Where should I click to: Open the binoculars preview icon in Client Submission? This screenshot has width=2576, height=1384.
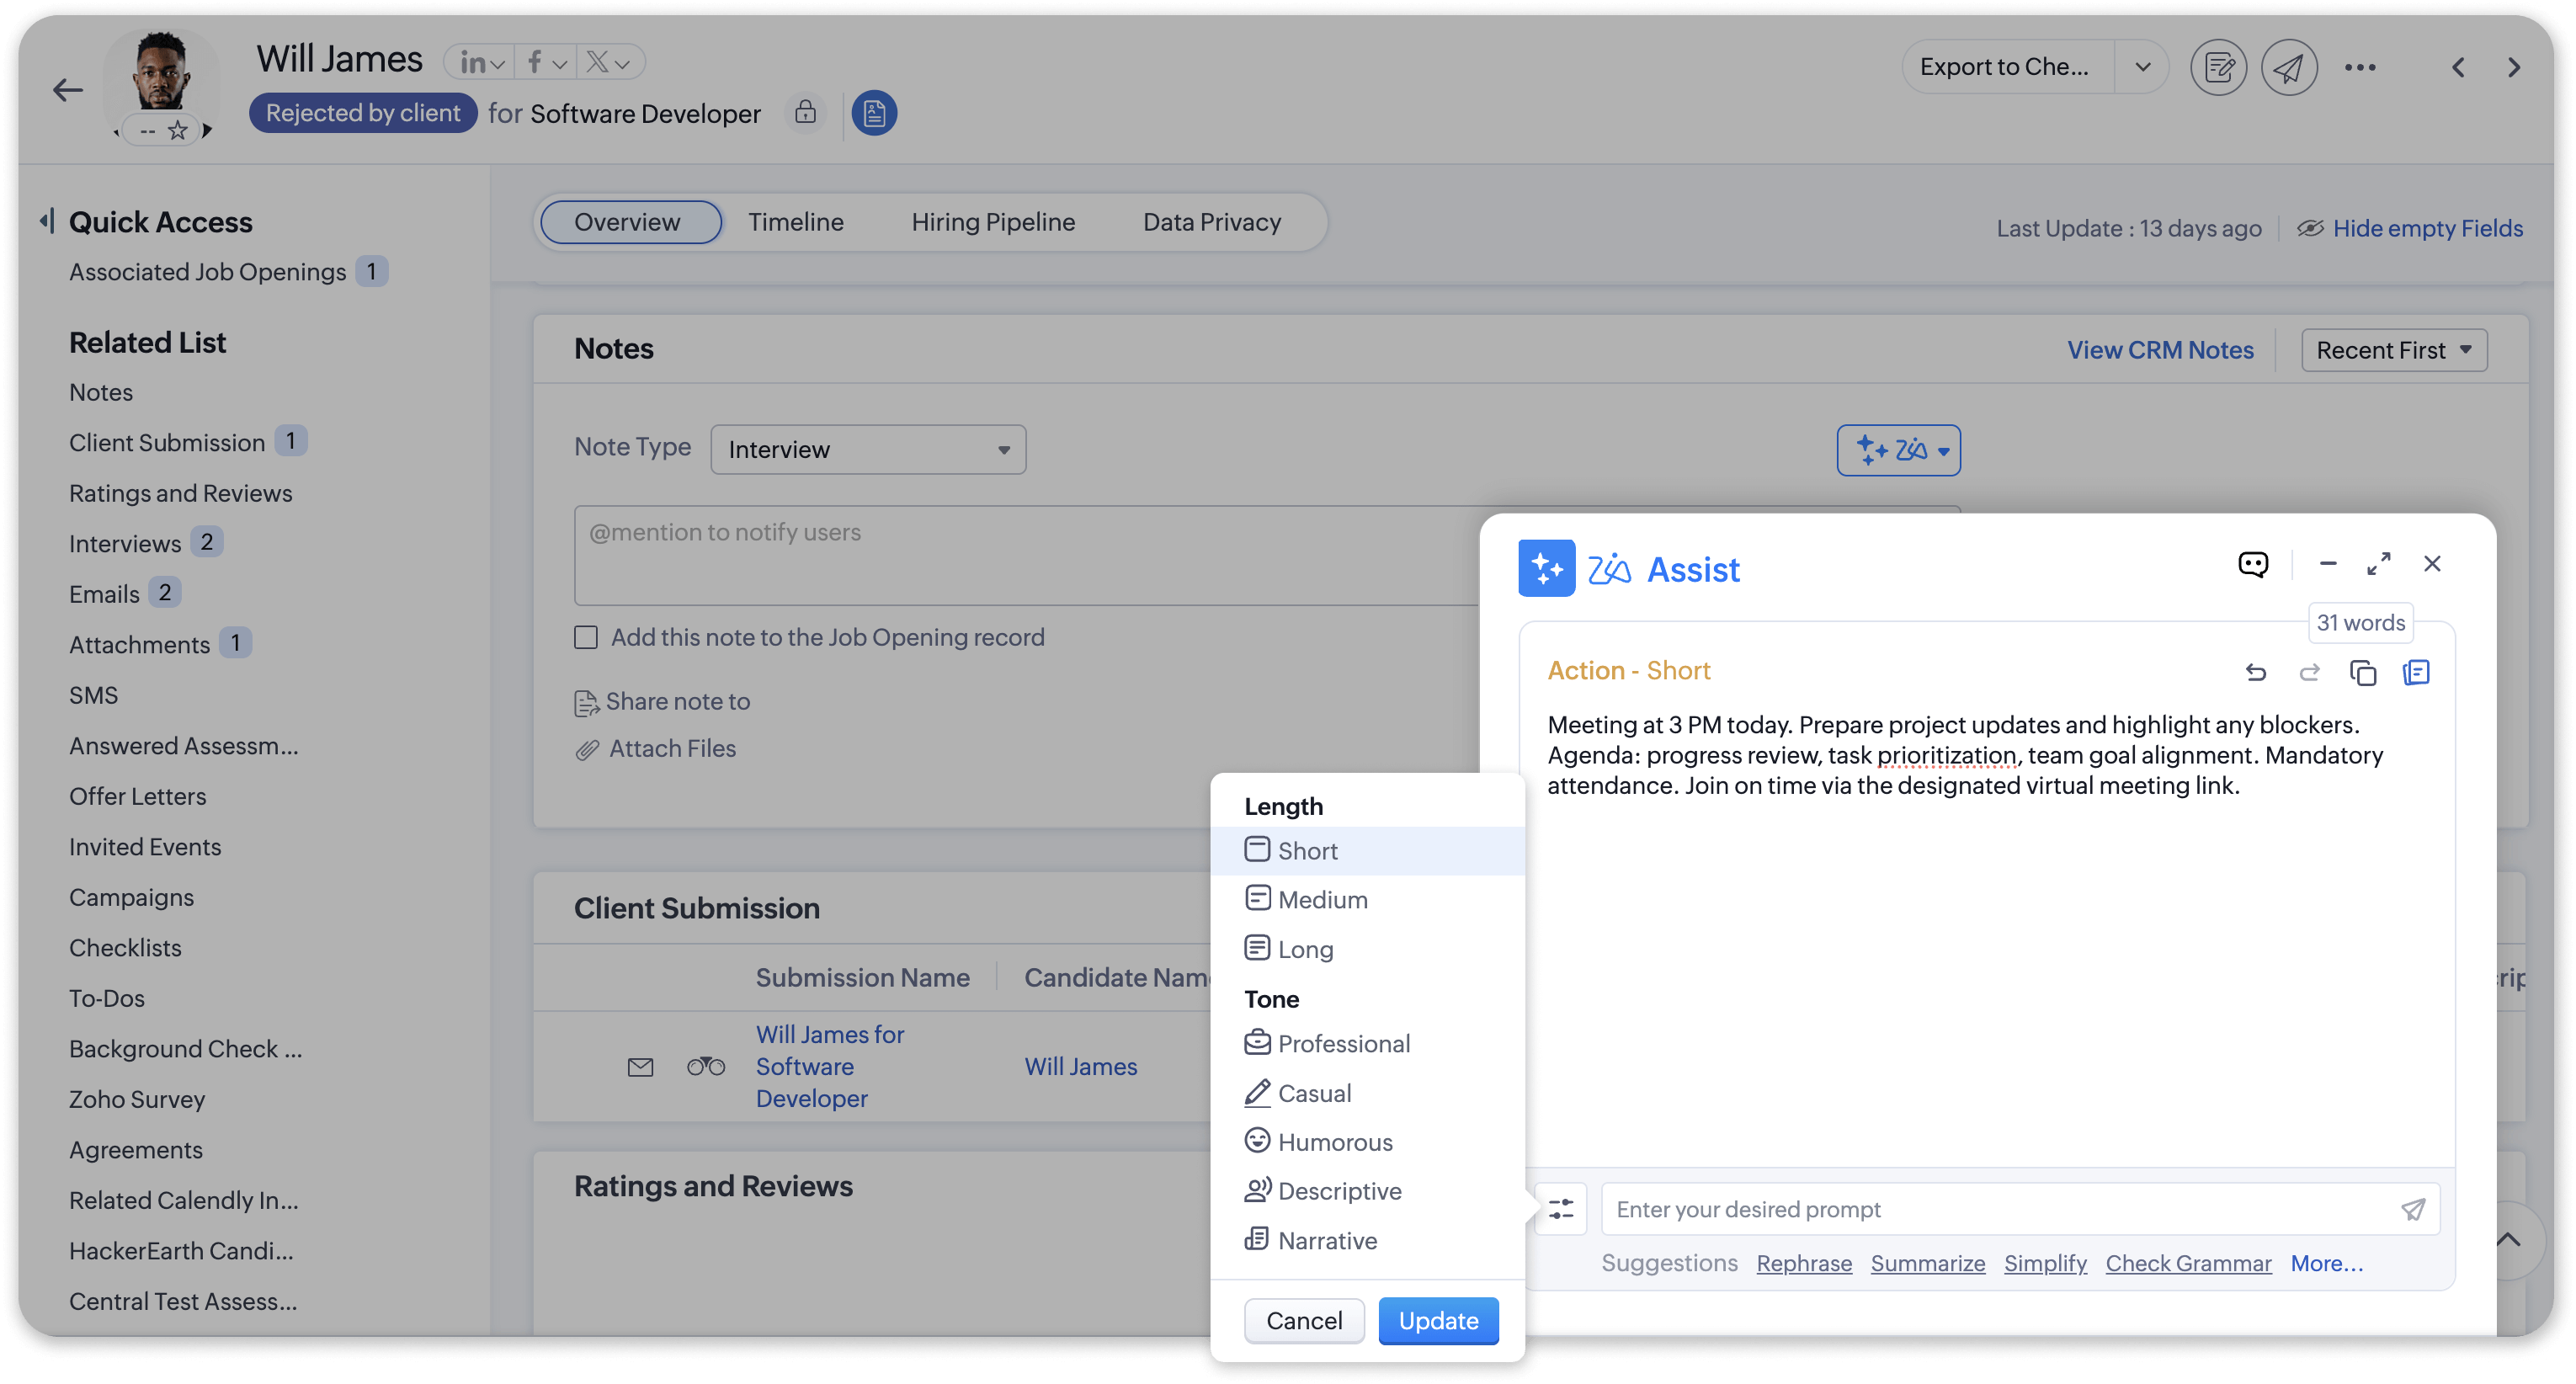point(706,1066)
